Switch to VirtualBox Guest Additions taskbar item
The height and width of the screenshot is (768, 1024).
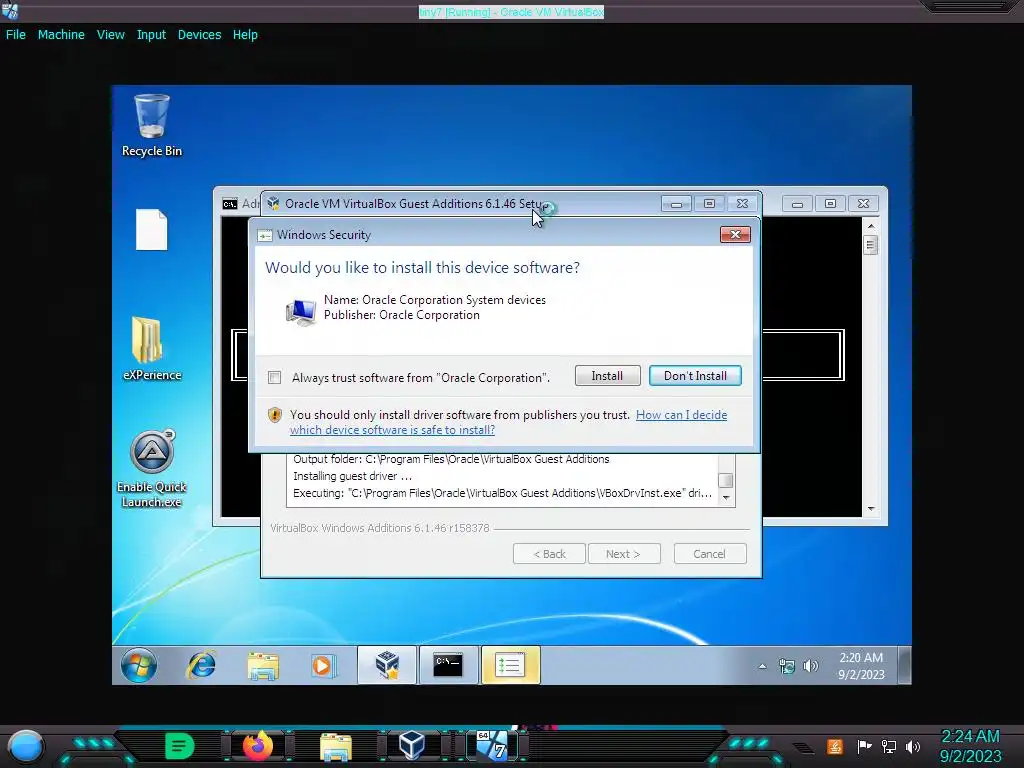coord(387,665)
